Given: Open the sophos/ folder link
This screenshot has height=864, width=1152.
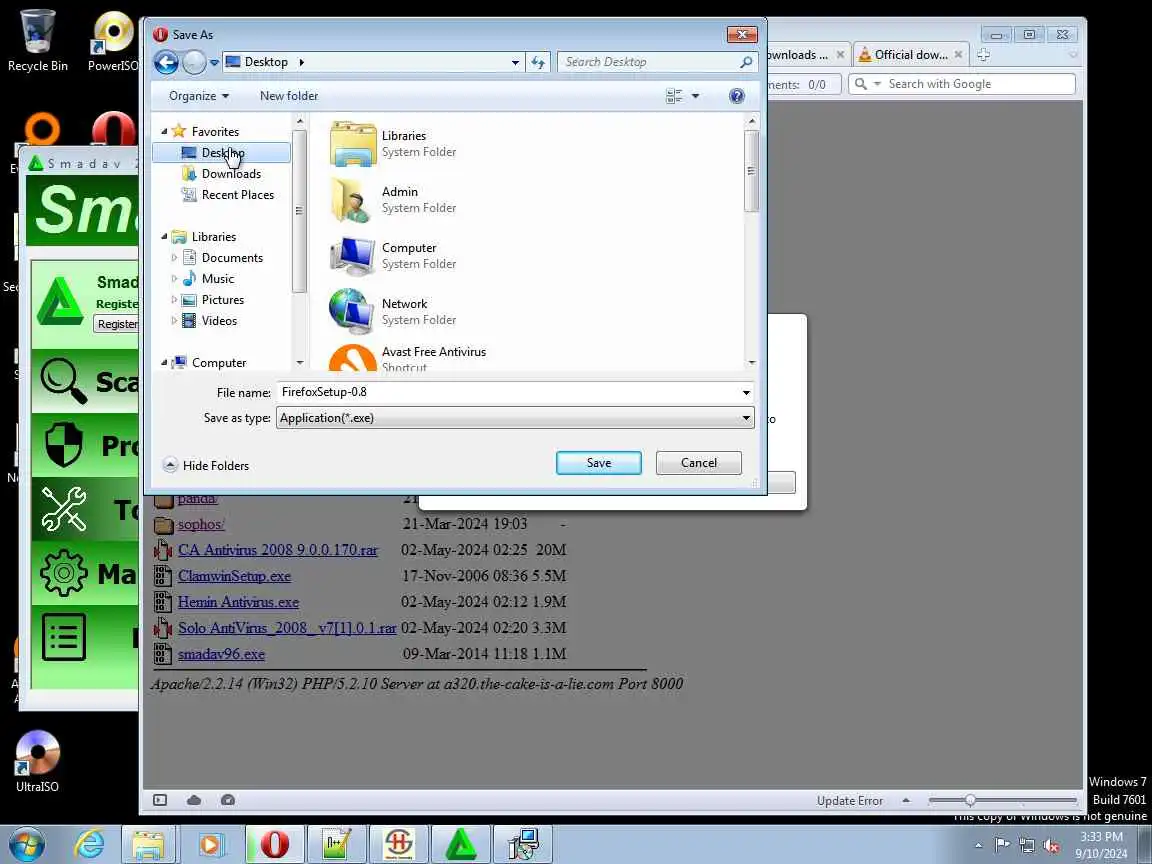Looking at the screenshot, I should (201, 524).
